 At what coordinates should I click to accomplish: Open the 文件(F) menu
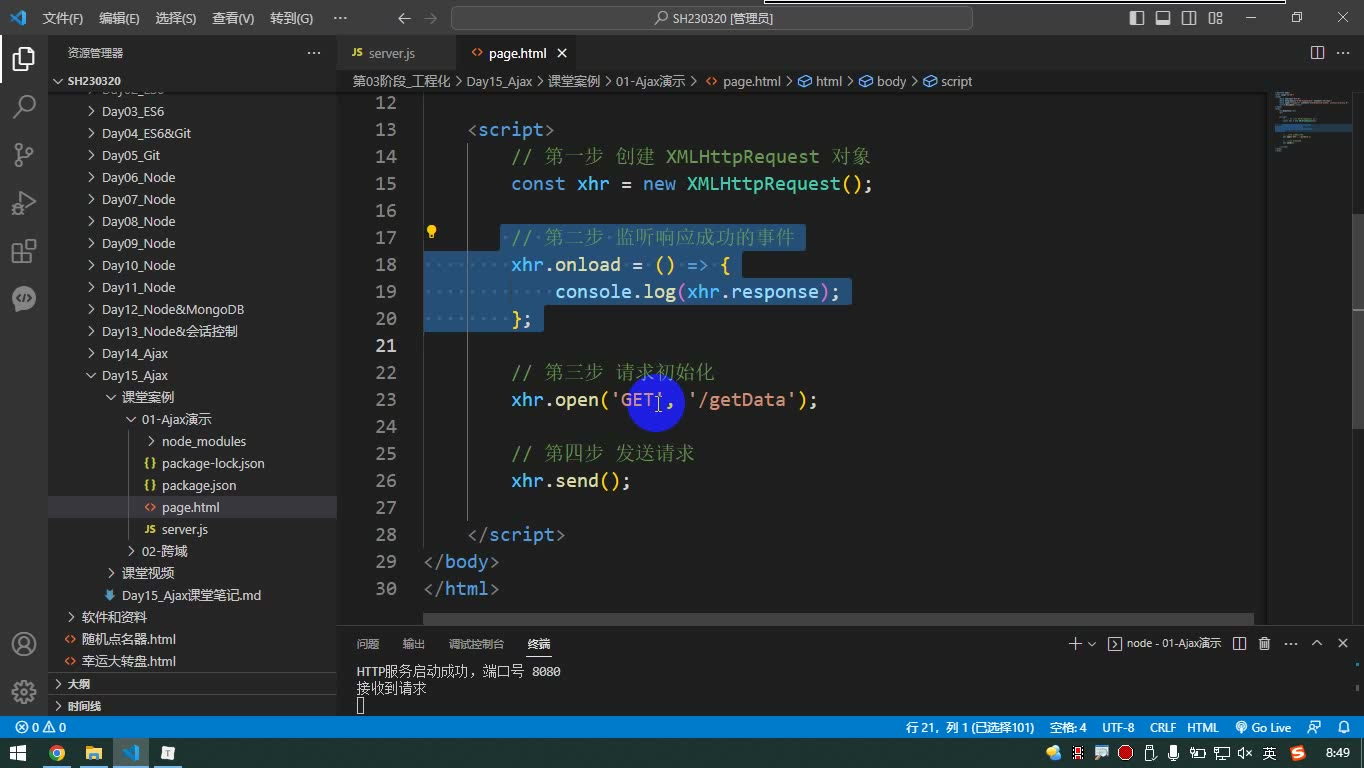(63, 18)
